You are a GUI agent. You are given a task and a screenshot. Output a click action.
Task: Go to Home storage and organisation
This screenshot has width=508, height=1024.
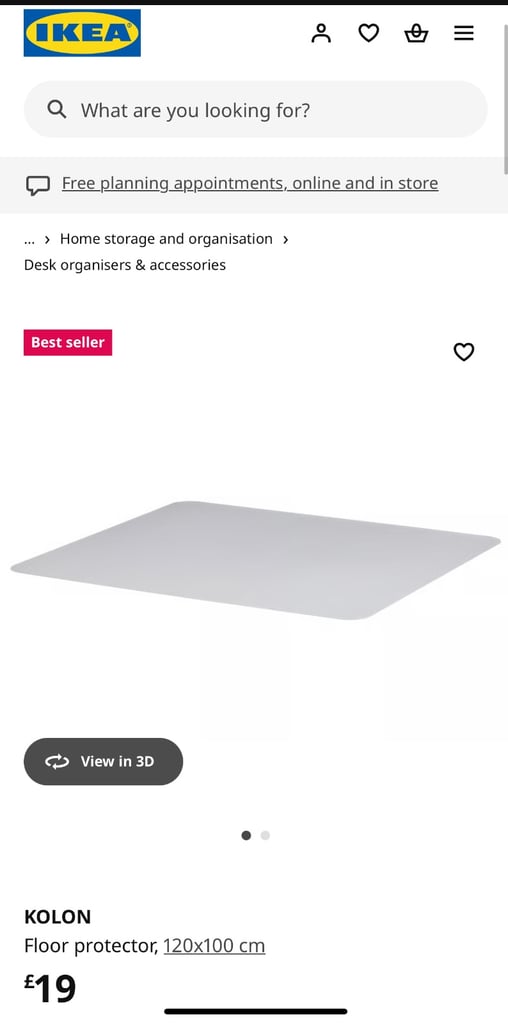pyautogui.click(x=166, y=239)
